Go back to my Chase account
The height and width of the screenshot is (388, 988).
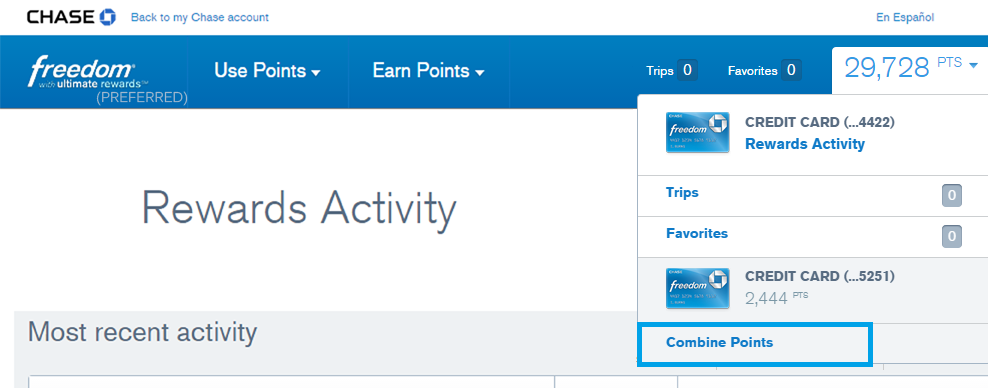click(x=200, y=17)
